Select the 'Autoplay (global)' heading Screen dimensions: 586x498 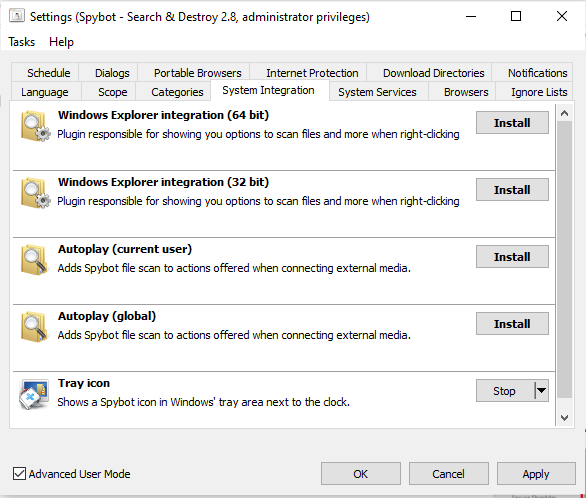point(107,316)
